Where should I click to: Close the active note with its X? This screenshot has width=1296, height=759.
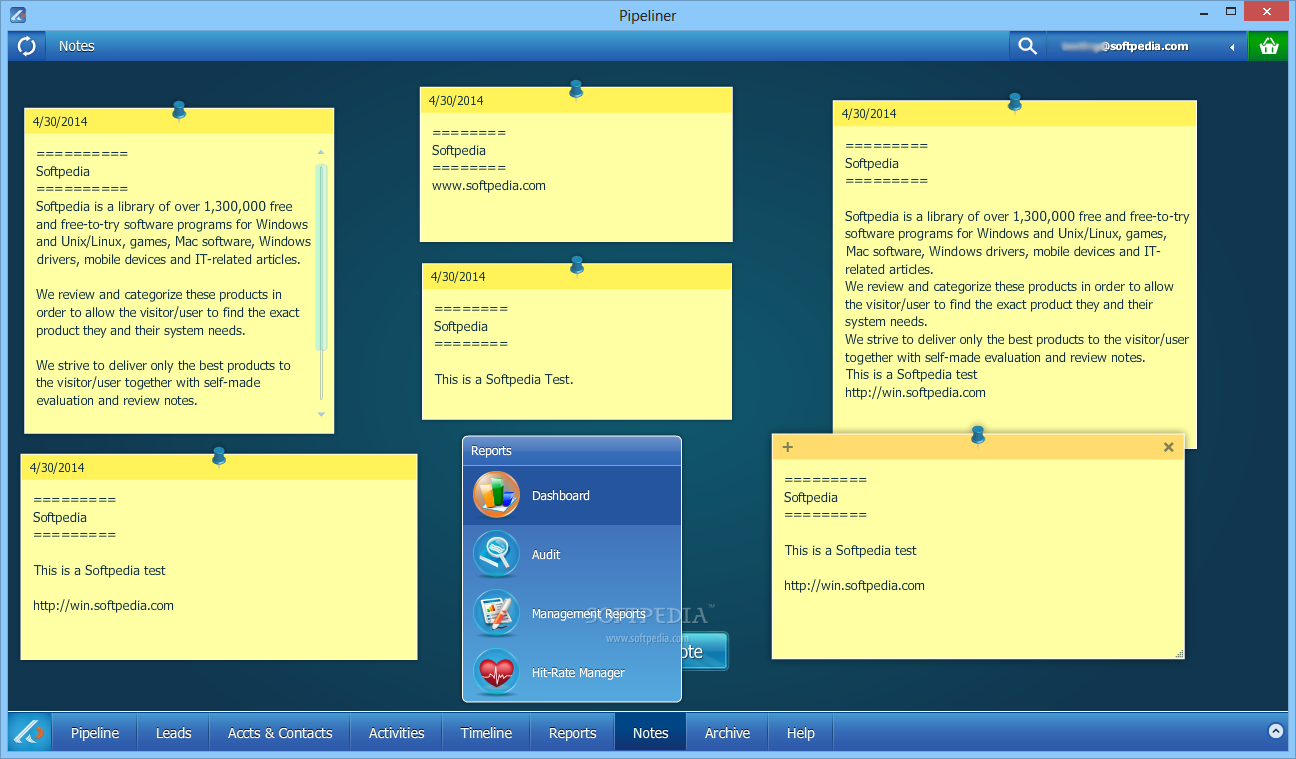pyautogui.click(x=1168, y=447)
